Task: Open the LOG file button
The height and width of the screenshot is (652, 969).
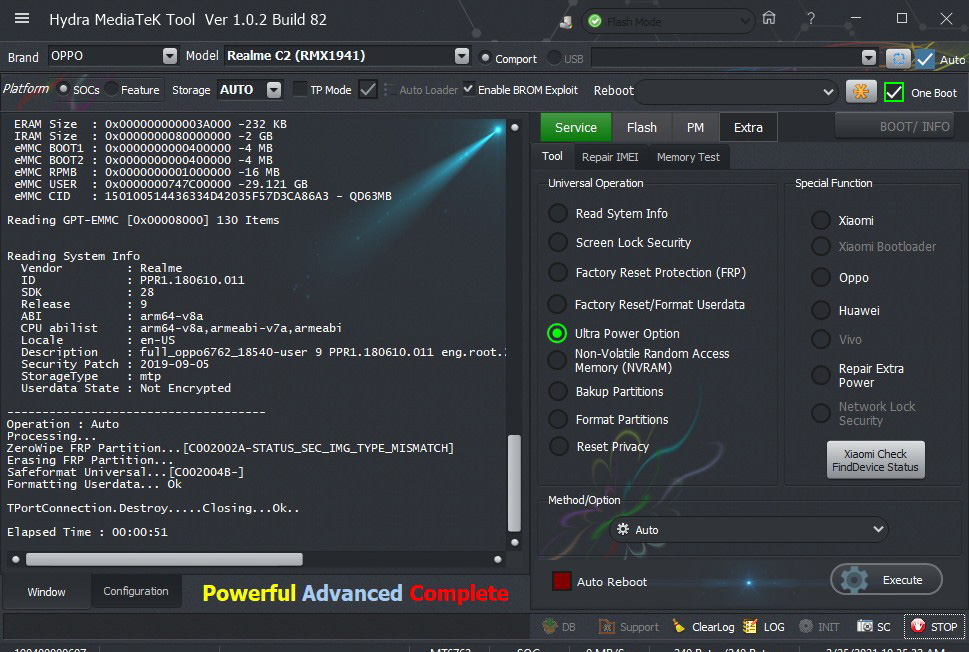Action: (x=765, y=627)
